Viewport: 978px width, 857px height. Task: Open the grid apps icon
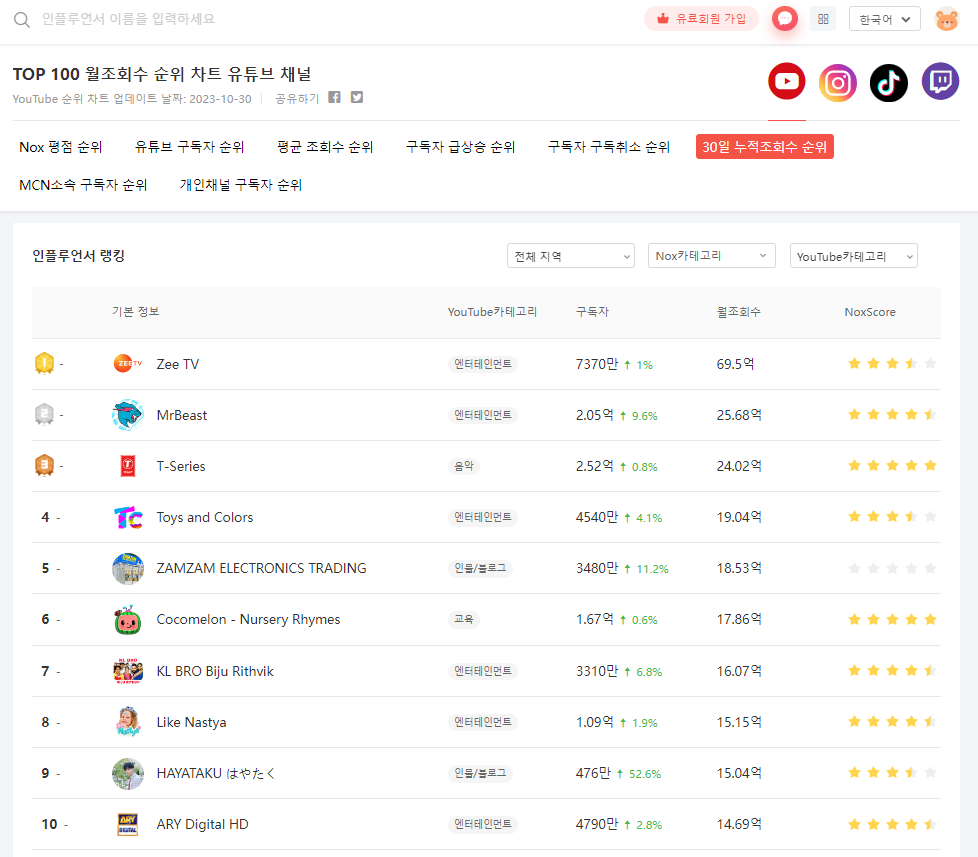click(x=823, y=19)
